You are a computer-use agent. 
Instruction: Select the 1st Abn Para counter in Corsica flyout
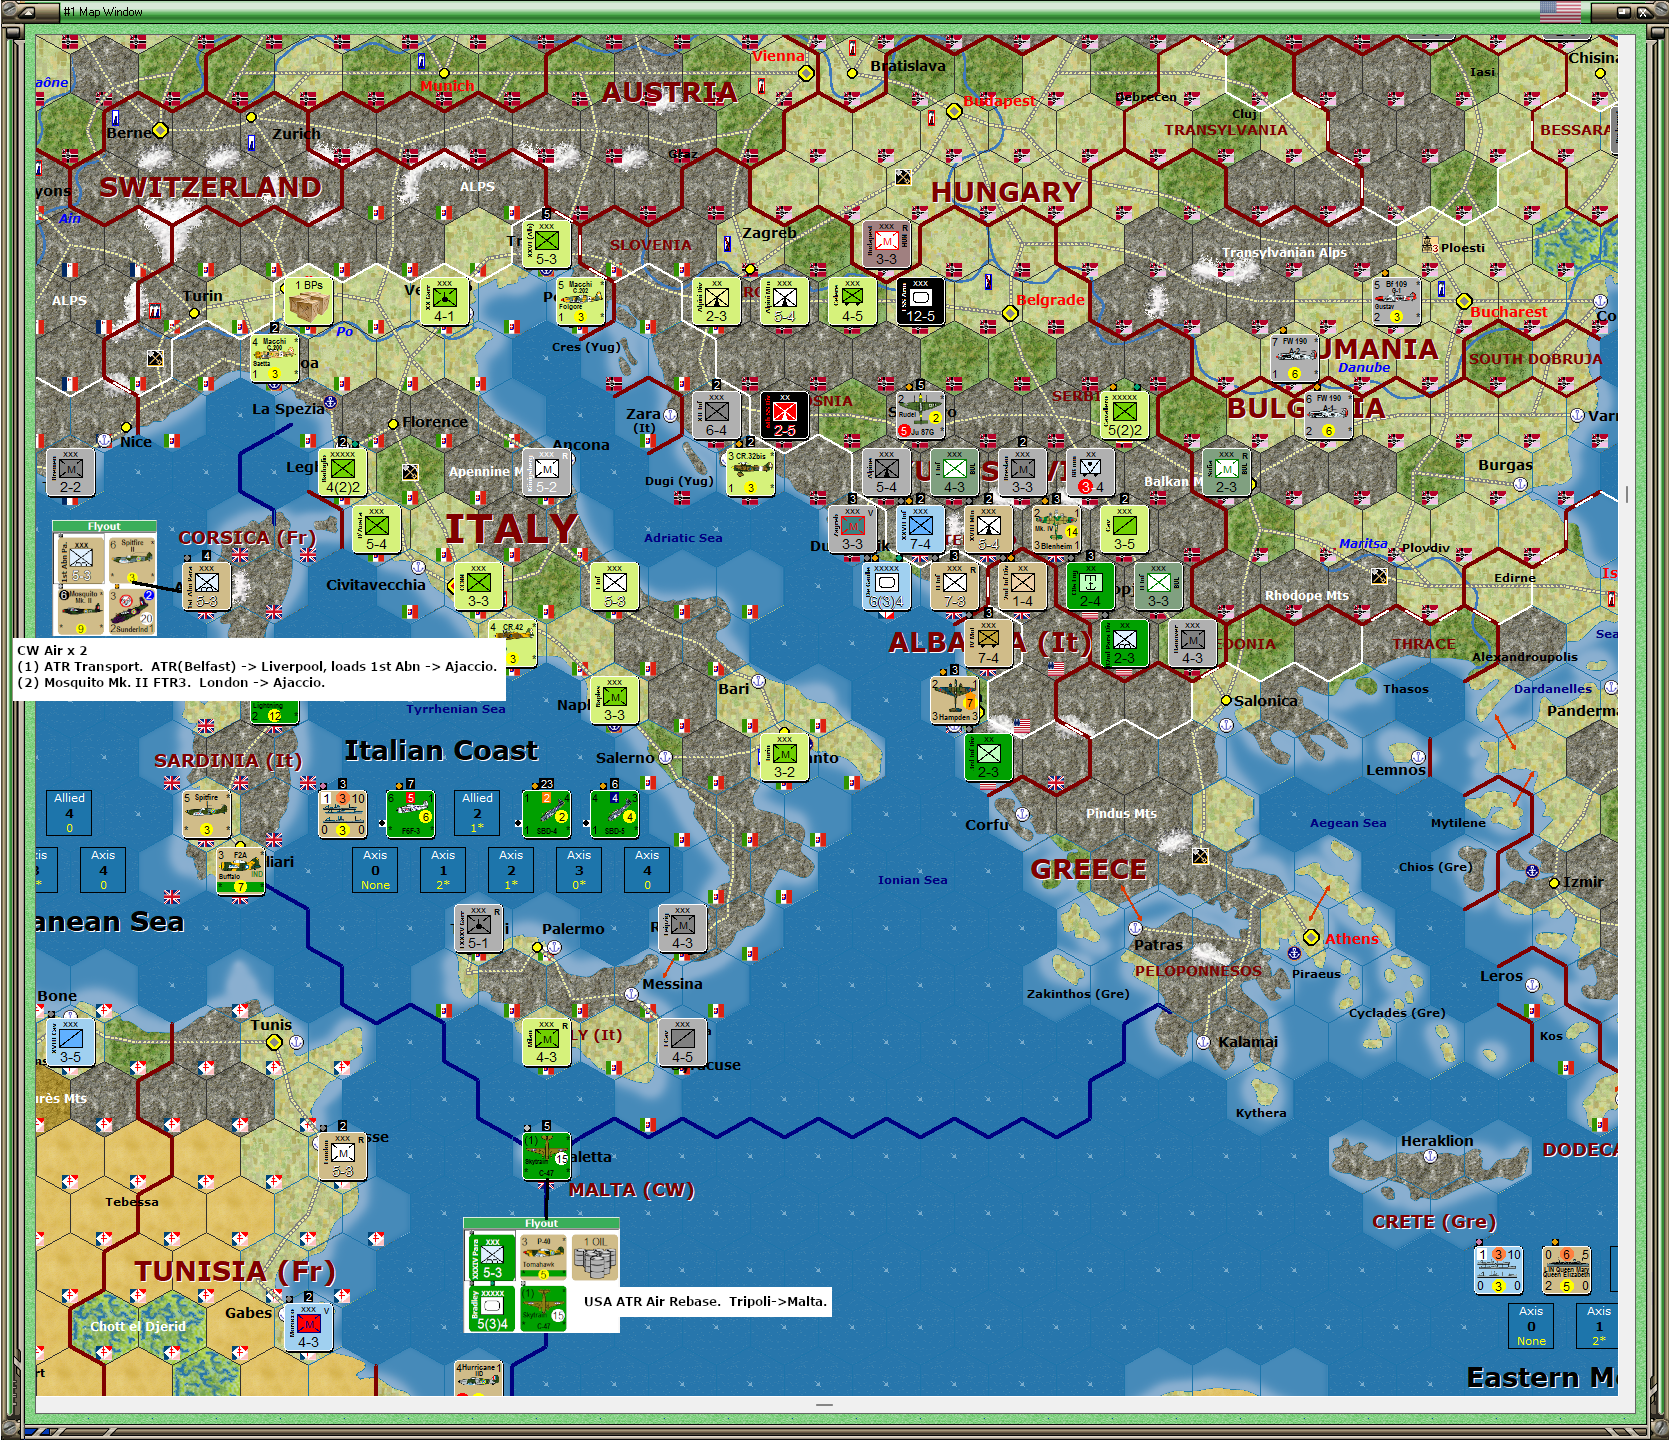pyautogui.click(x=80, y=560)
